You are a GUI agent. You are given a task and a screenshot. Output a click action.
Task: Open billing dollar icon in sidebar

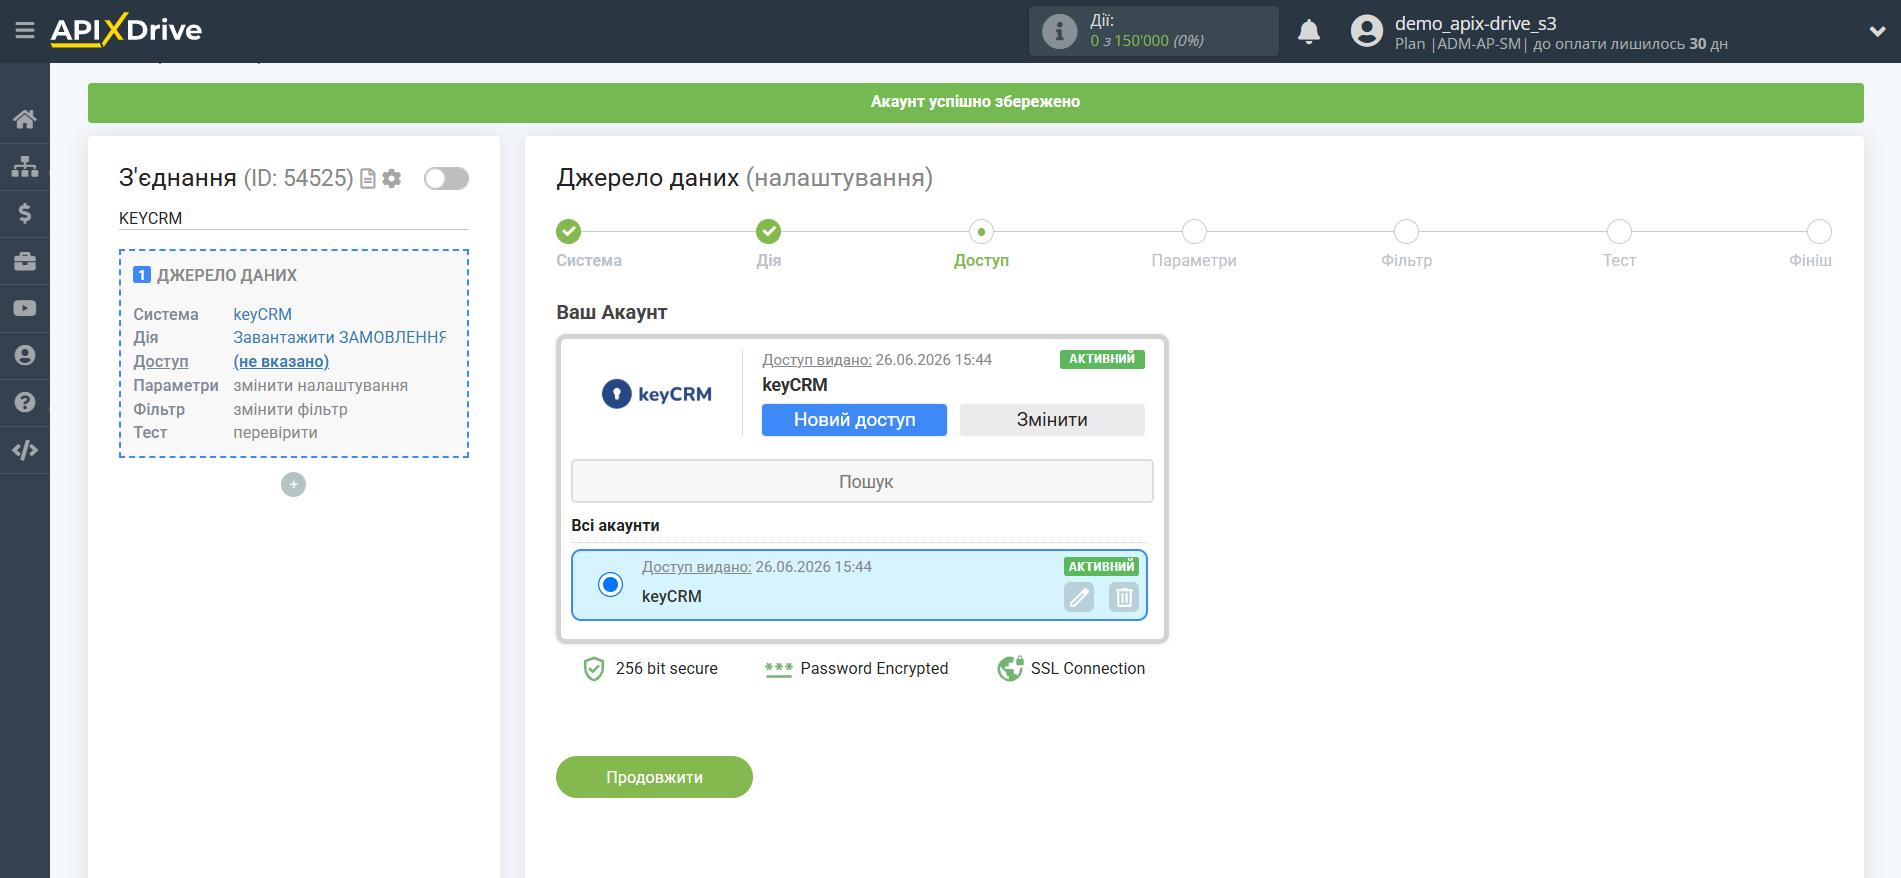[x=25, y=213]
